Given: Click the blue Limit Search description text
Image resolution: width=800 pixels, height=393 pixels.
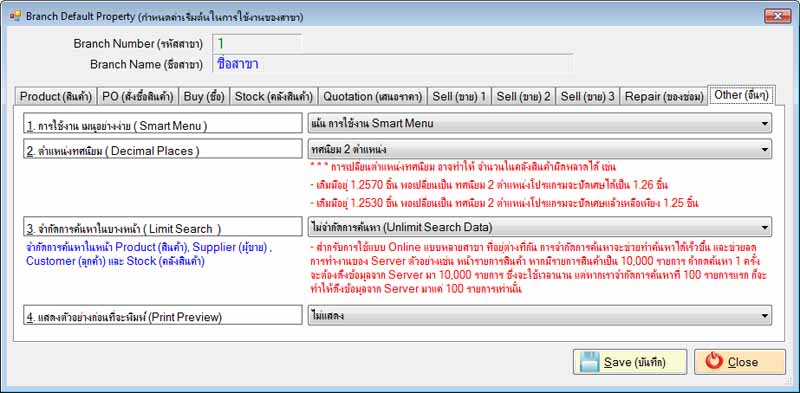Looking at the screenshot, I should pos(149,254).
